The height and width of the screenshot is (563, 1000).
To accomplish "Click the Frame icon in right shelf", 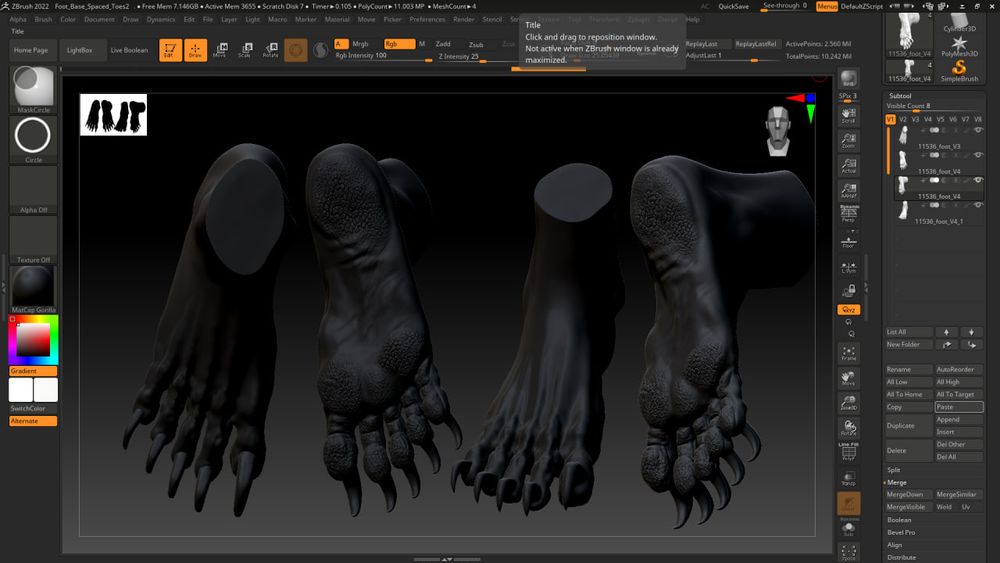I will point(848,353).
